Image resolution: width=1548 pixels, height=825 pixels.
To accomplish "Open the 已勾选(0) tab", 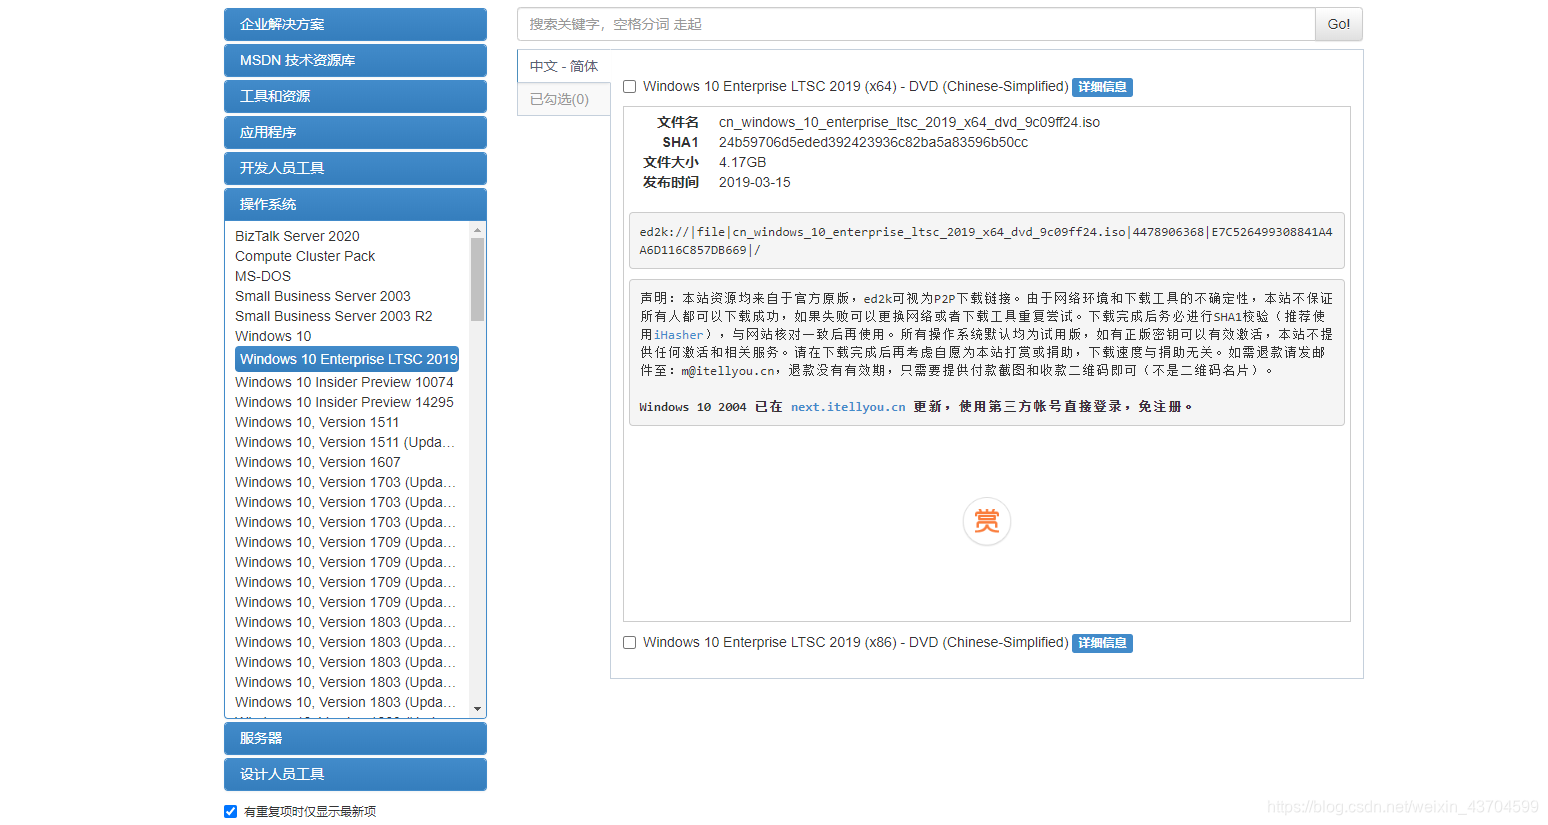I will point(564,99).
